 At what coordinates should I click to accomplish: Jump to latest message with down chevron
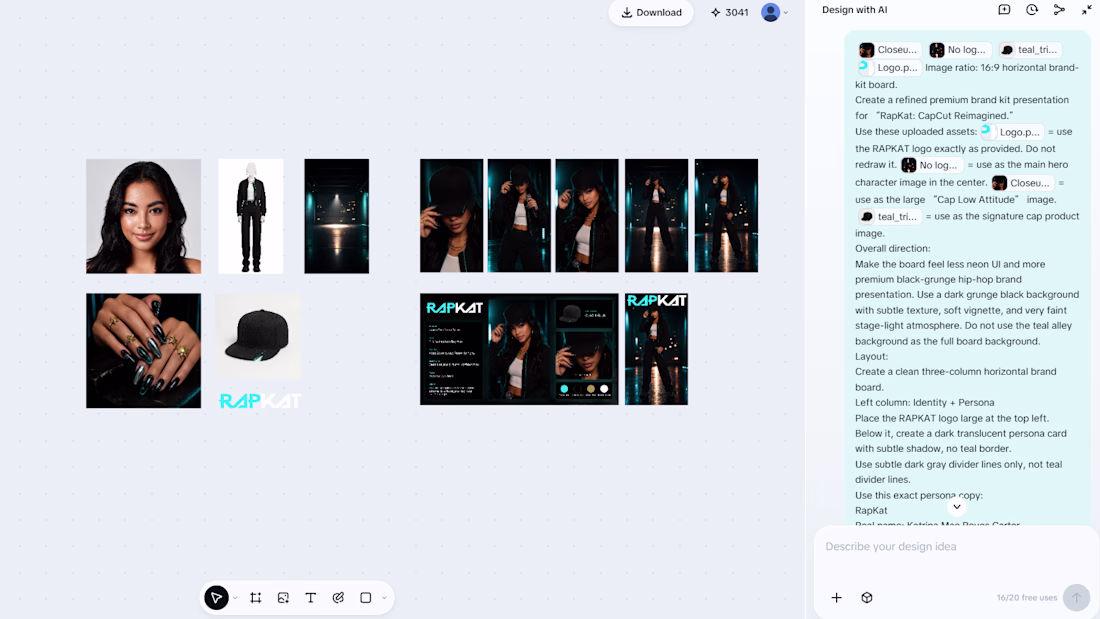pyautogui.click(x=957, y=507)
